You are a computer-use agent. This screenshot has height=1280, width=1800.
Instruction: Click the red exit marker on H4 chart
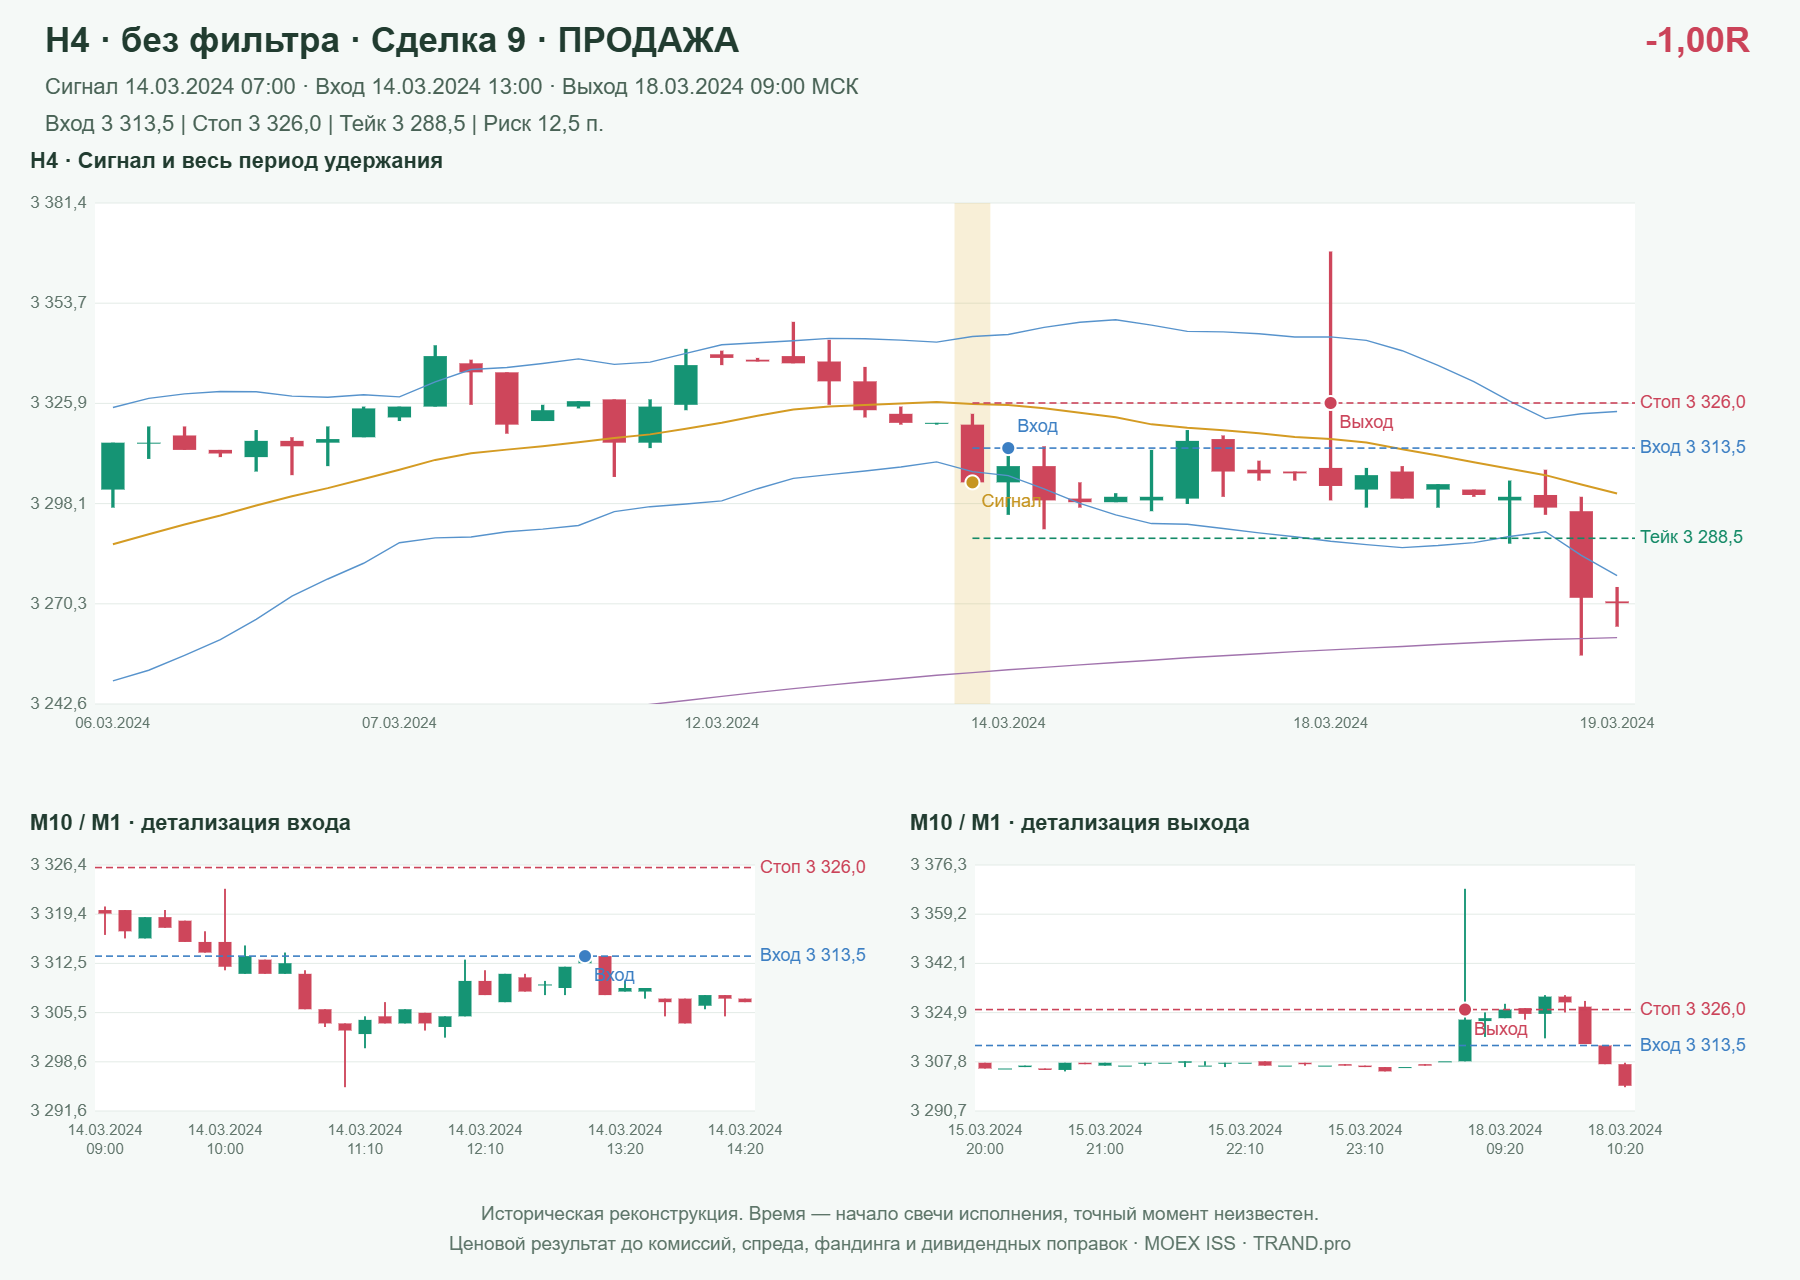[1330, 403]
